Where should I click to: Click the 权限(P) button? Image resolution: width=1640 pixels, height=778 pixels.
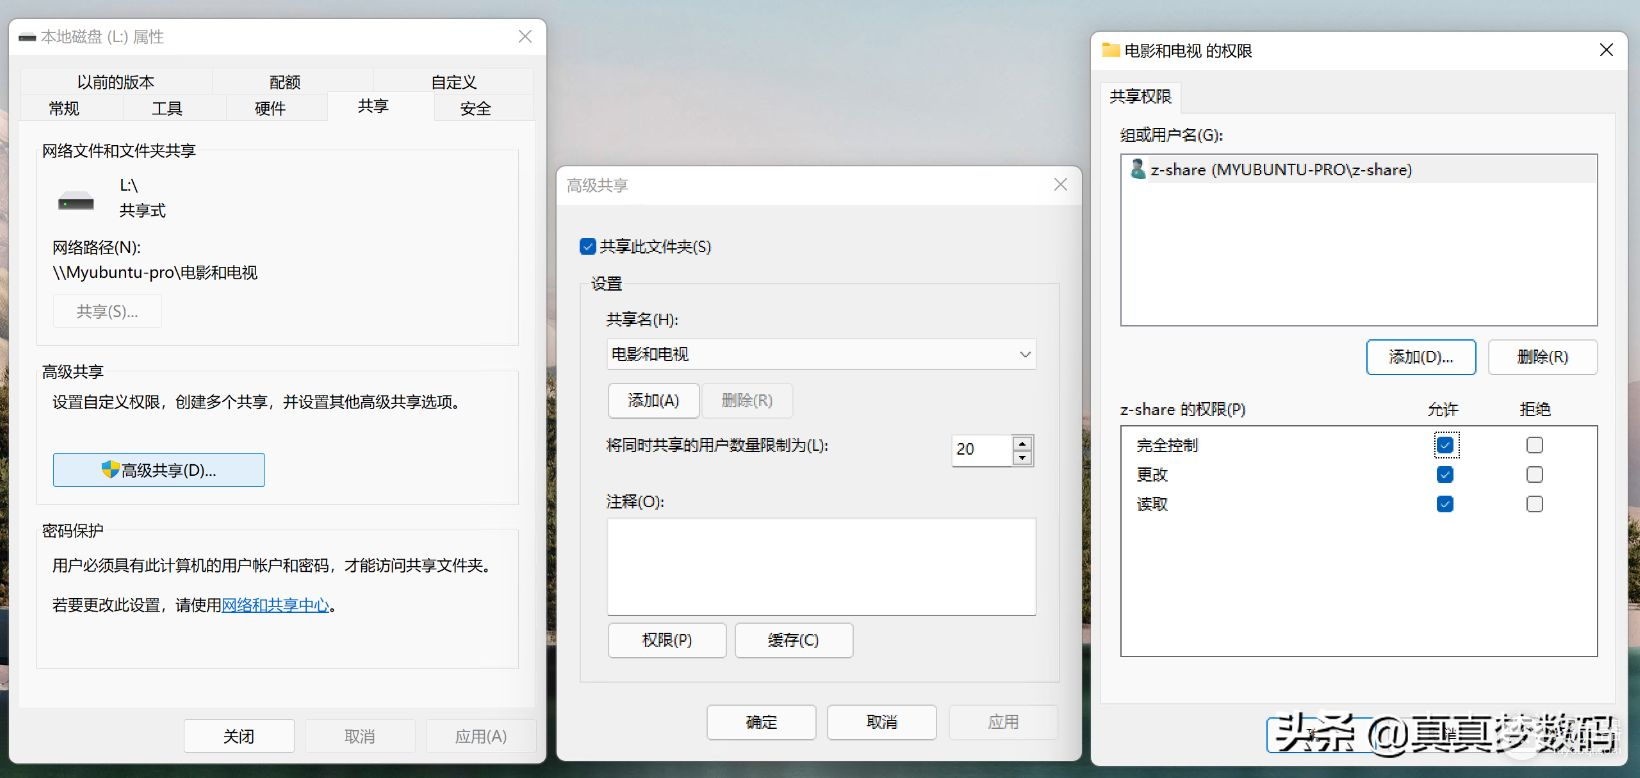pos(667,640)
